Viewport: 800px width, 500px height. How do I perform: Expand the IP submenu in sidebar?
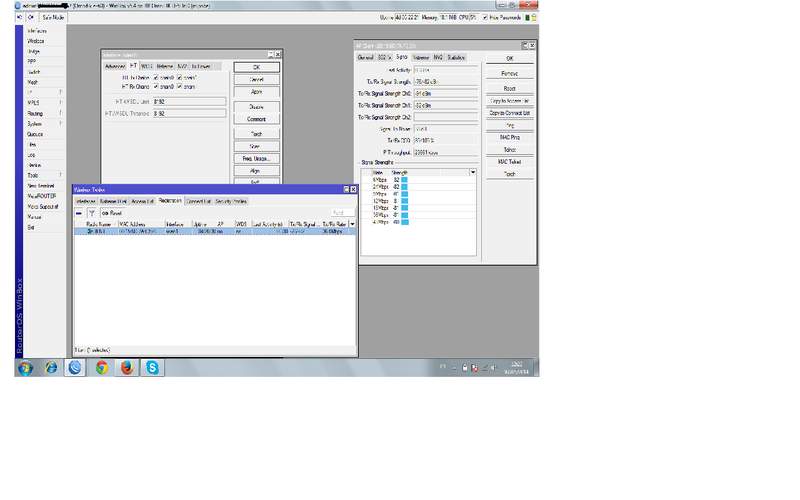pyautogui.click(x=43, y=92)
